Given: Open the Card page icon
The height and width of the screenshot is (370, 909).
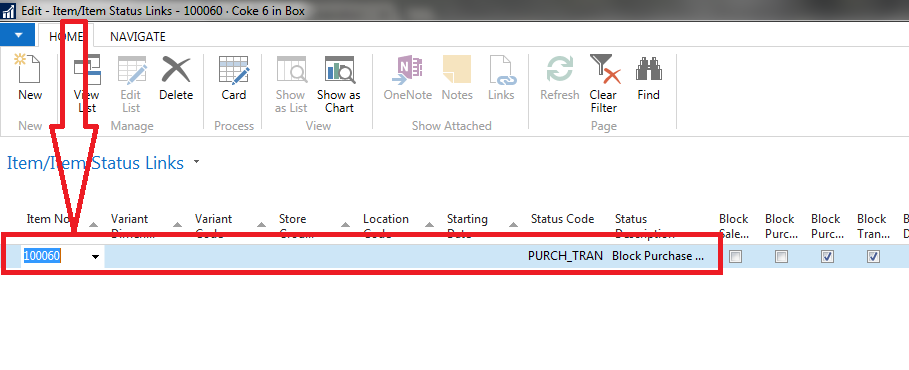Looking at the screenshot, I should click(234, 70).
